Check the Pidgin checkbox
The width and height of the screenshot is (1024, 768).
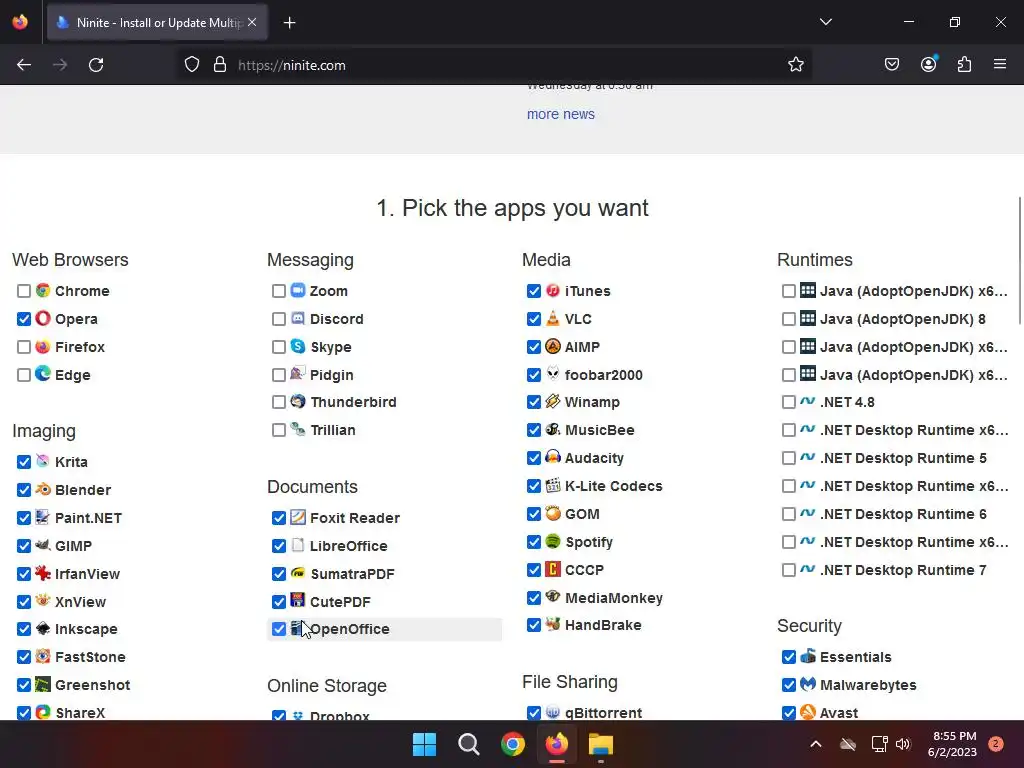[x=279, y=375]
